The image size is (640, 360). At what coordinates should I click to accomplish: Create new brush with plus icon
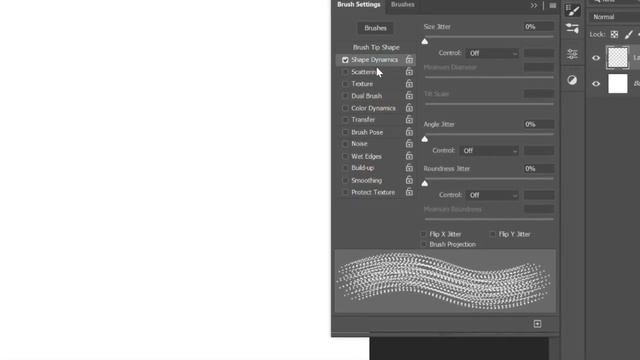click(x=537, y=324)
